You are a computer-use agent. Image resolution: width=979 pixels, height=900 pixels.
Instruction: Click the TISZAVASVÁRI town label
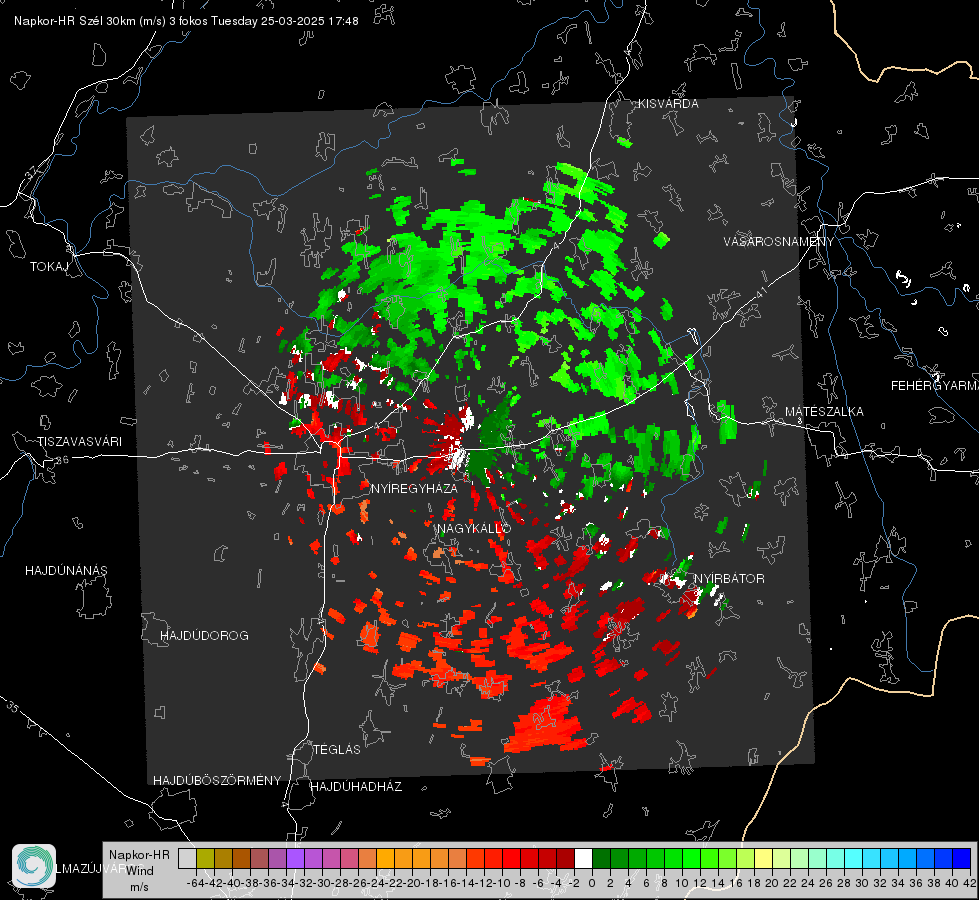click(x=79, y=442)
